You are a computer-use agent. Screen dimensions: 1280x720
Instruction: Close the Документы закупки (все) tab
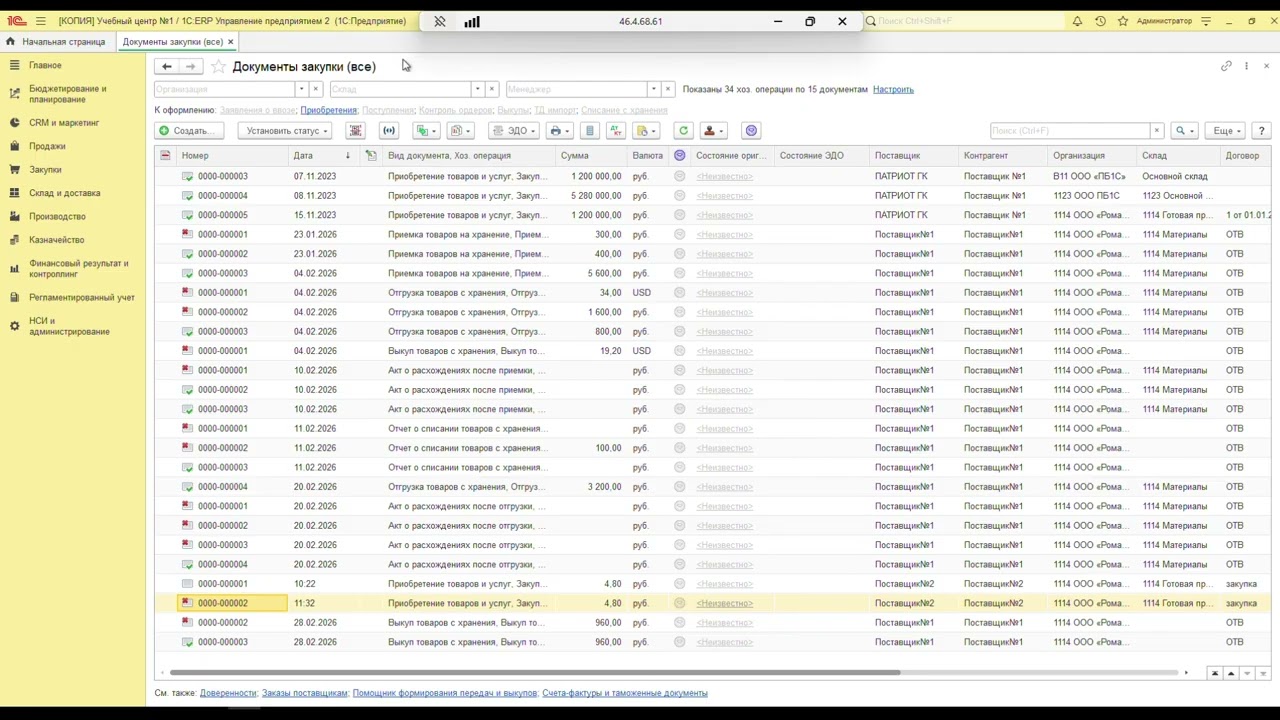click(230, 42)
